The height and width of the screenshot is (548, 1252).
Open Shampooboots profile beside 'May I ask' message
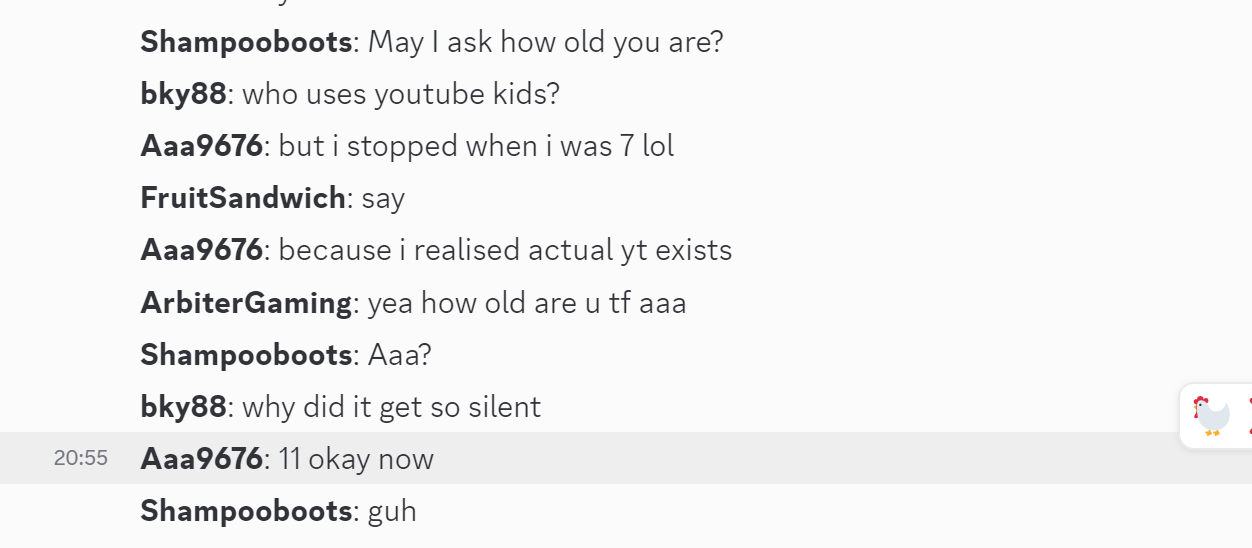click(x=246, y=42)
